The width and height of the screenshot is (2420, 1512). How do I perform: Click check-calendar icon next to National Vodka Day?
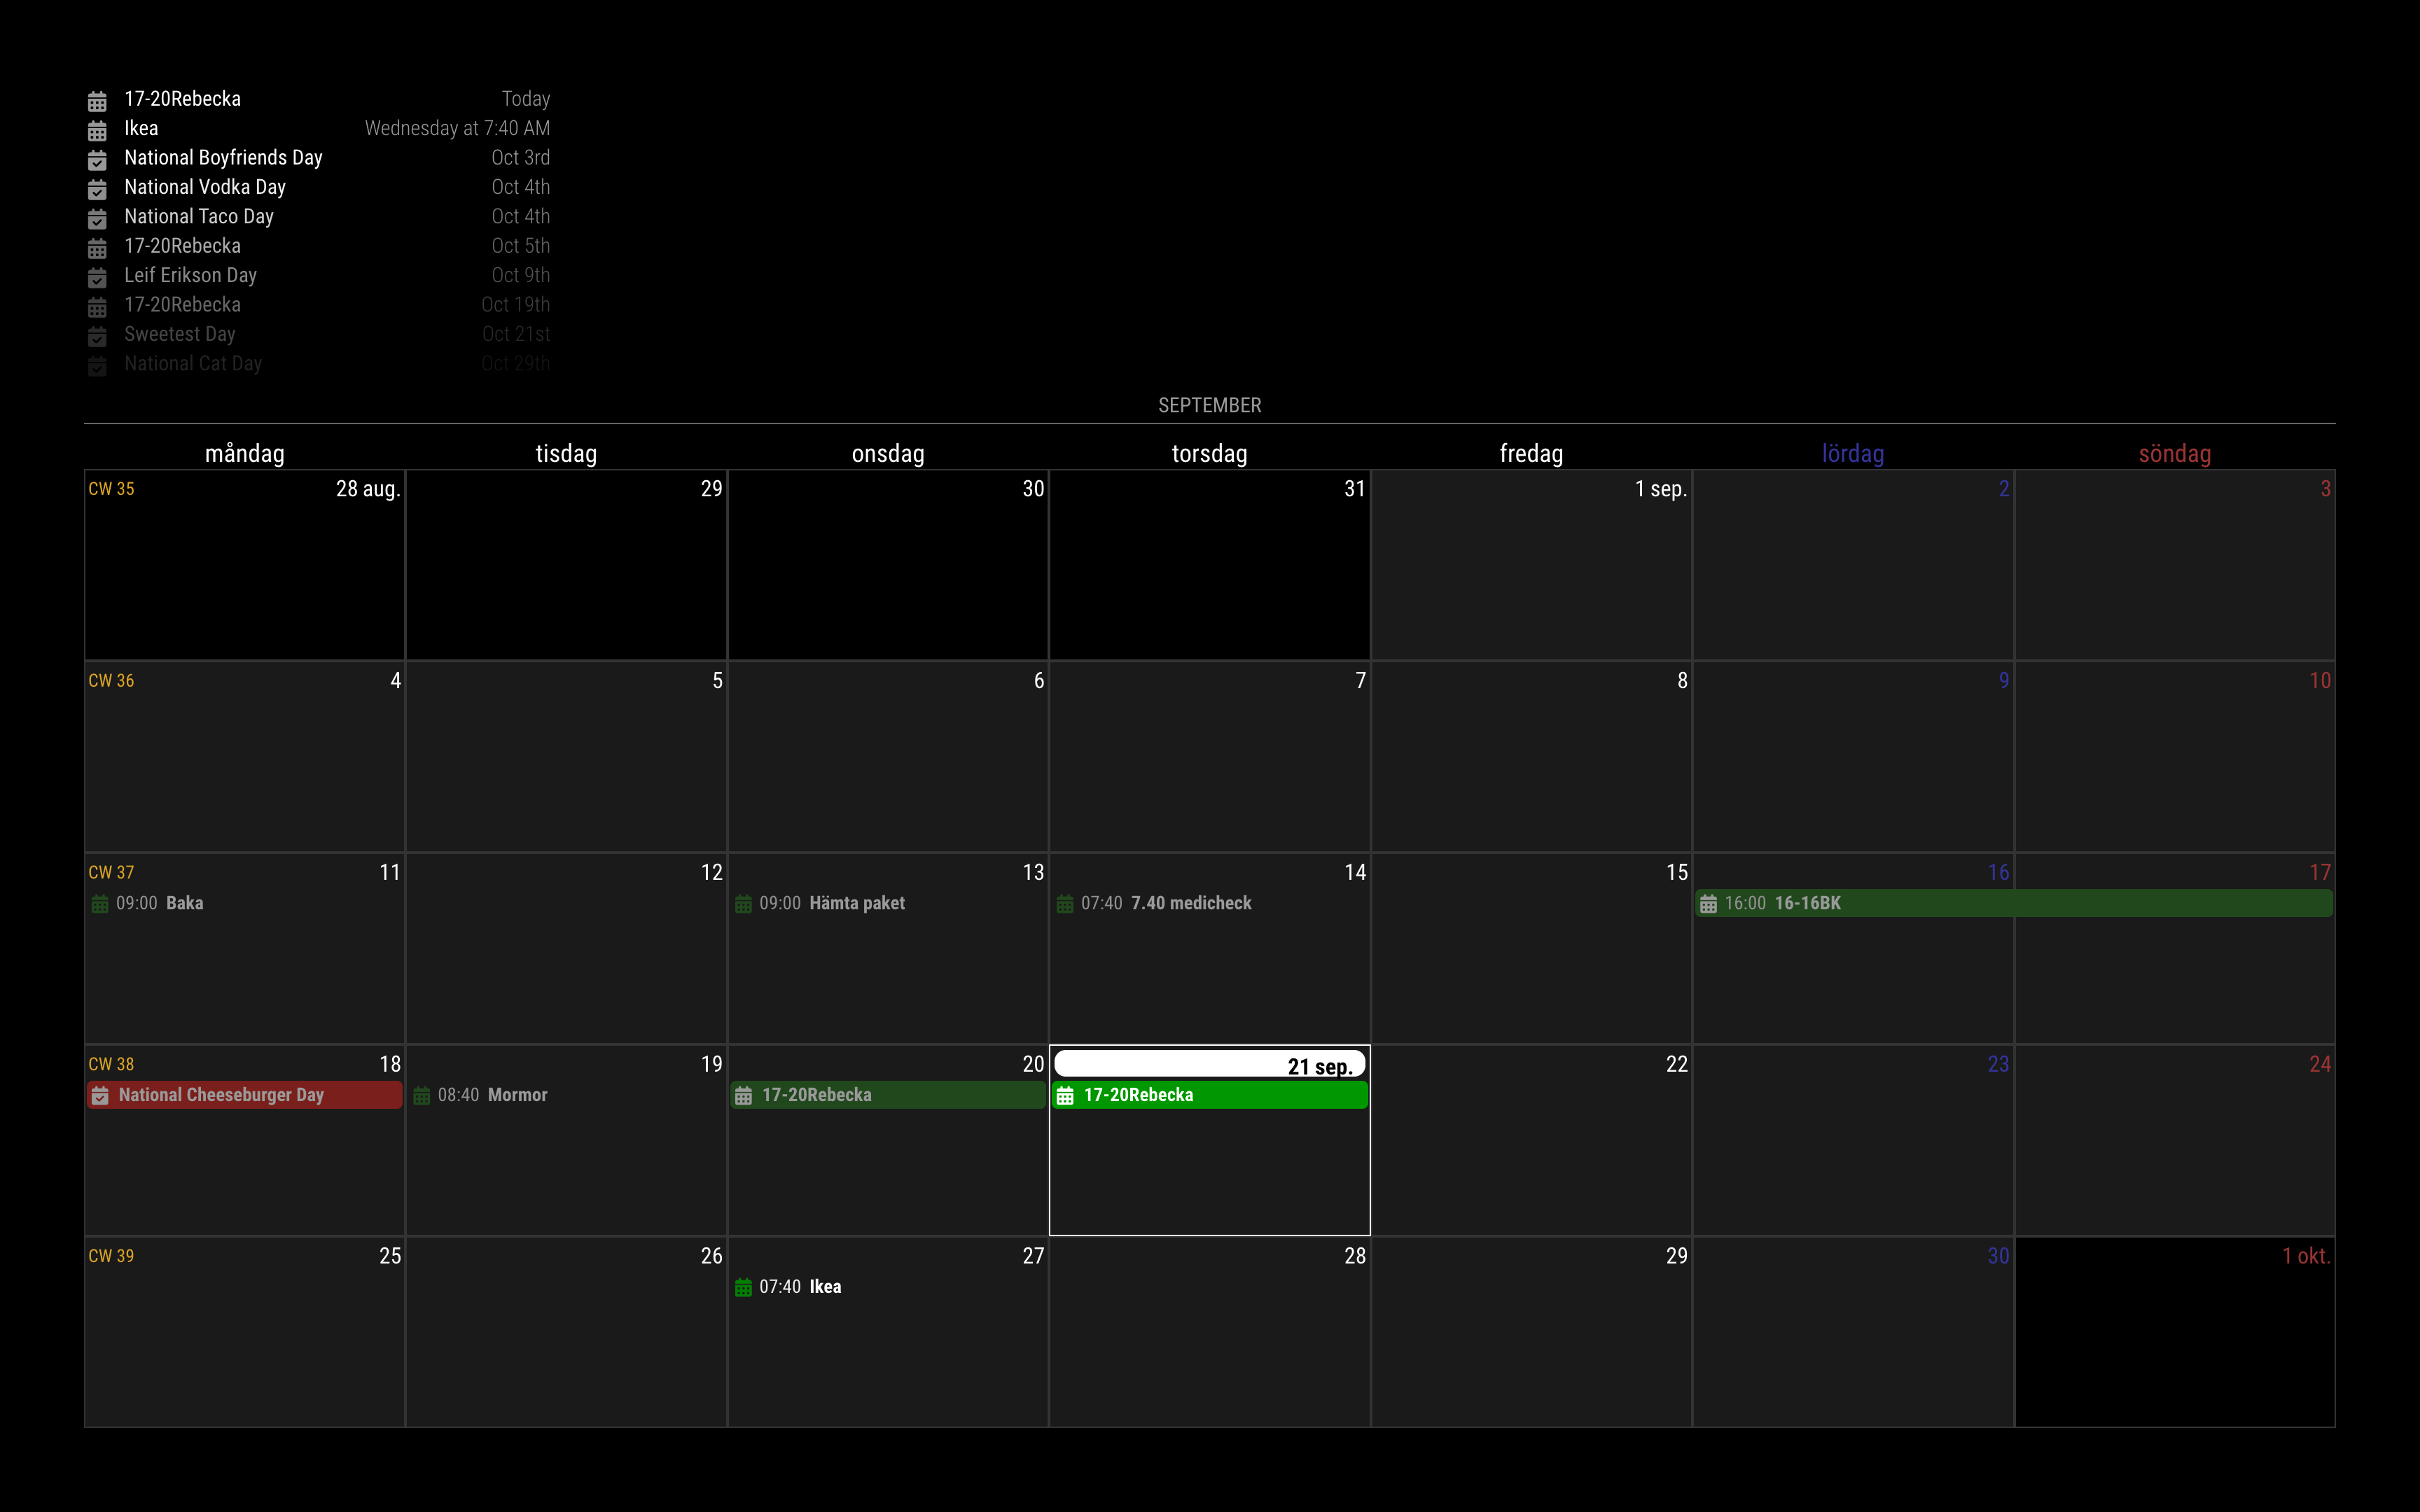point(97,189)
